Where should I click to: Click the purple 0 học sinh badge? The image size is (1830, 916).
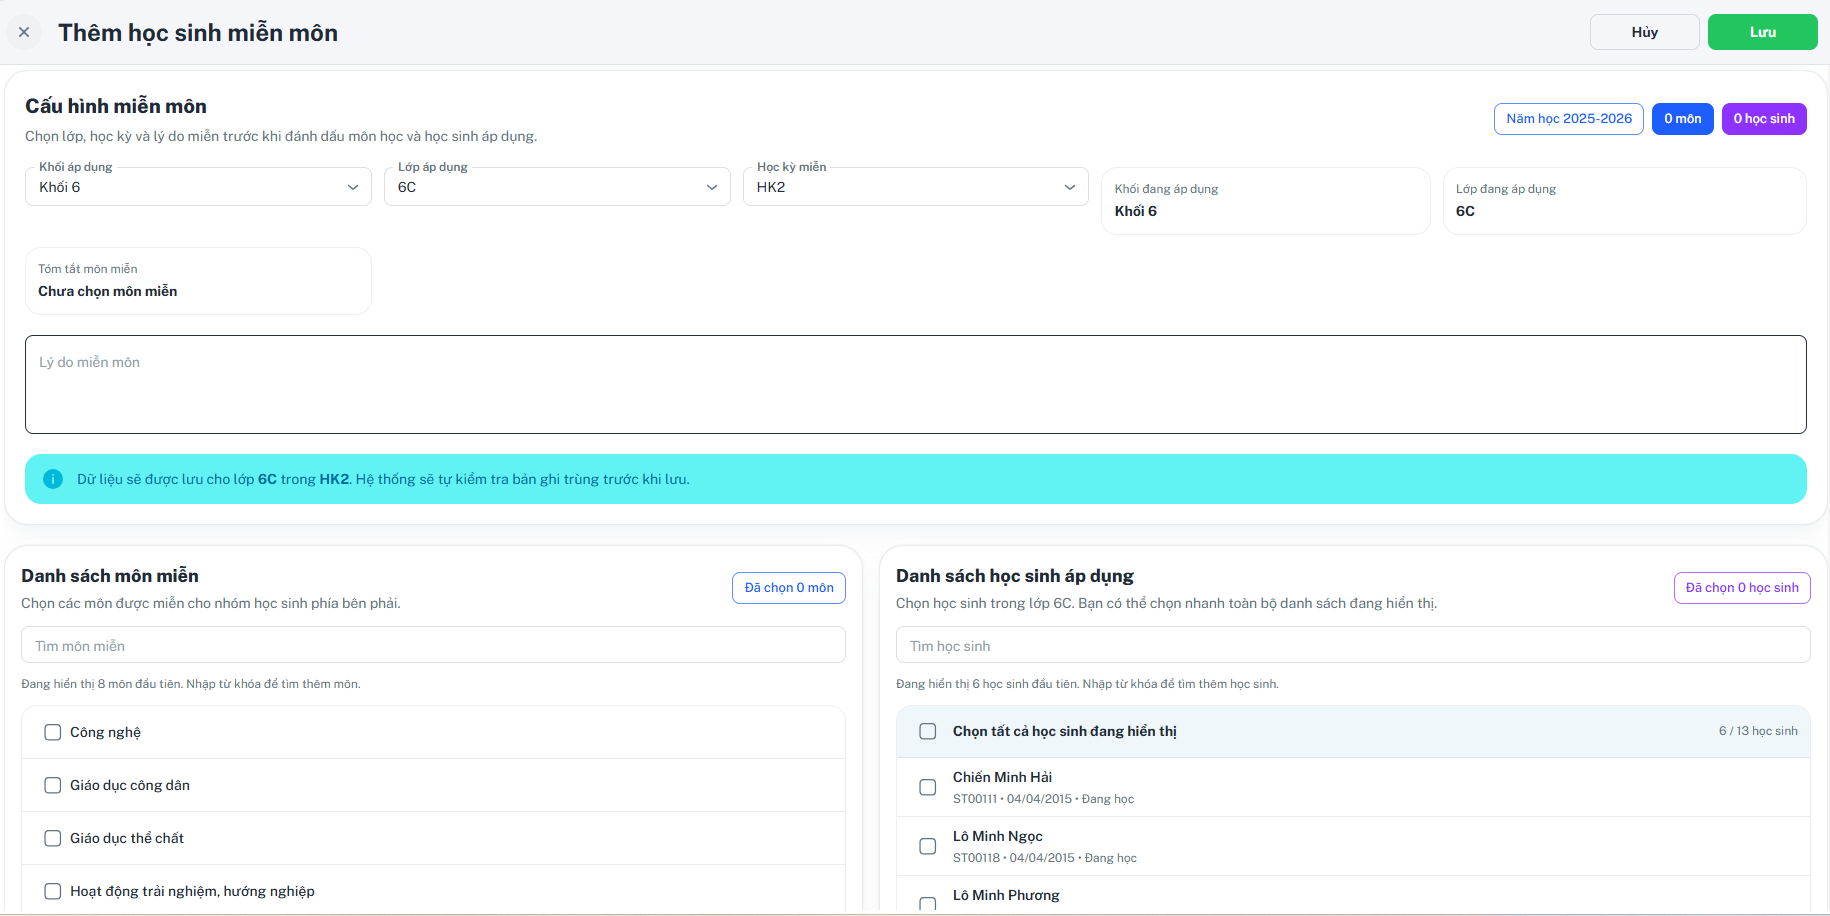coord(1764,119)
